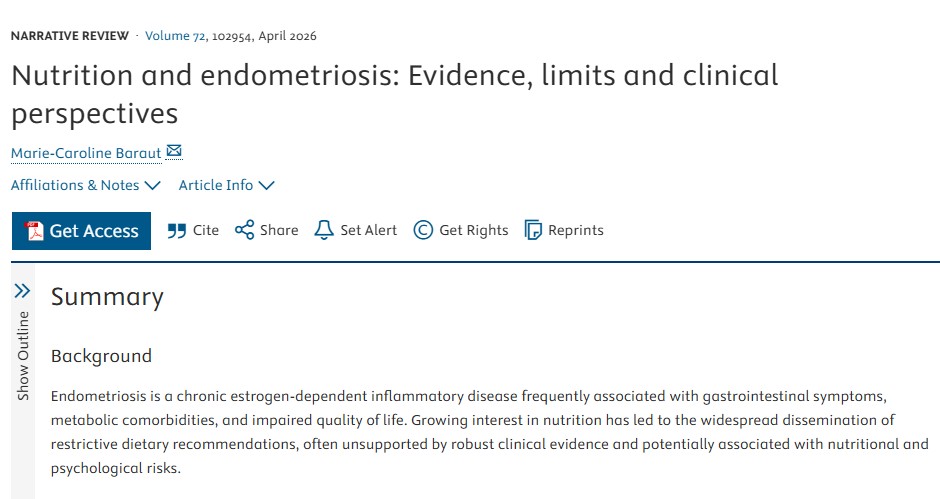Click the Get Access button

(x=81, y=231)
